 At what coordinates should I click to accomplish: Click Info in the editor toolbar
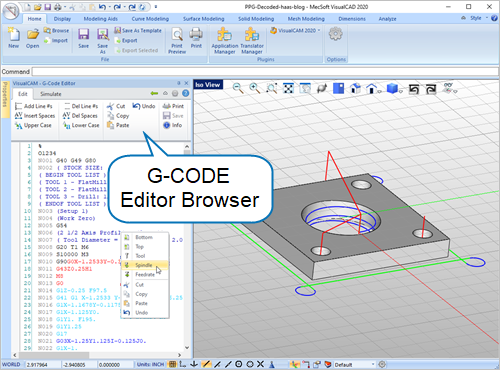[173, 125]
